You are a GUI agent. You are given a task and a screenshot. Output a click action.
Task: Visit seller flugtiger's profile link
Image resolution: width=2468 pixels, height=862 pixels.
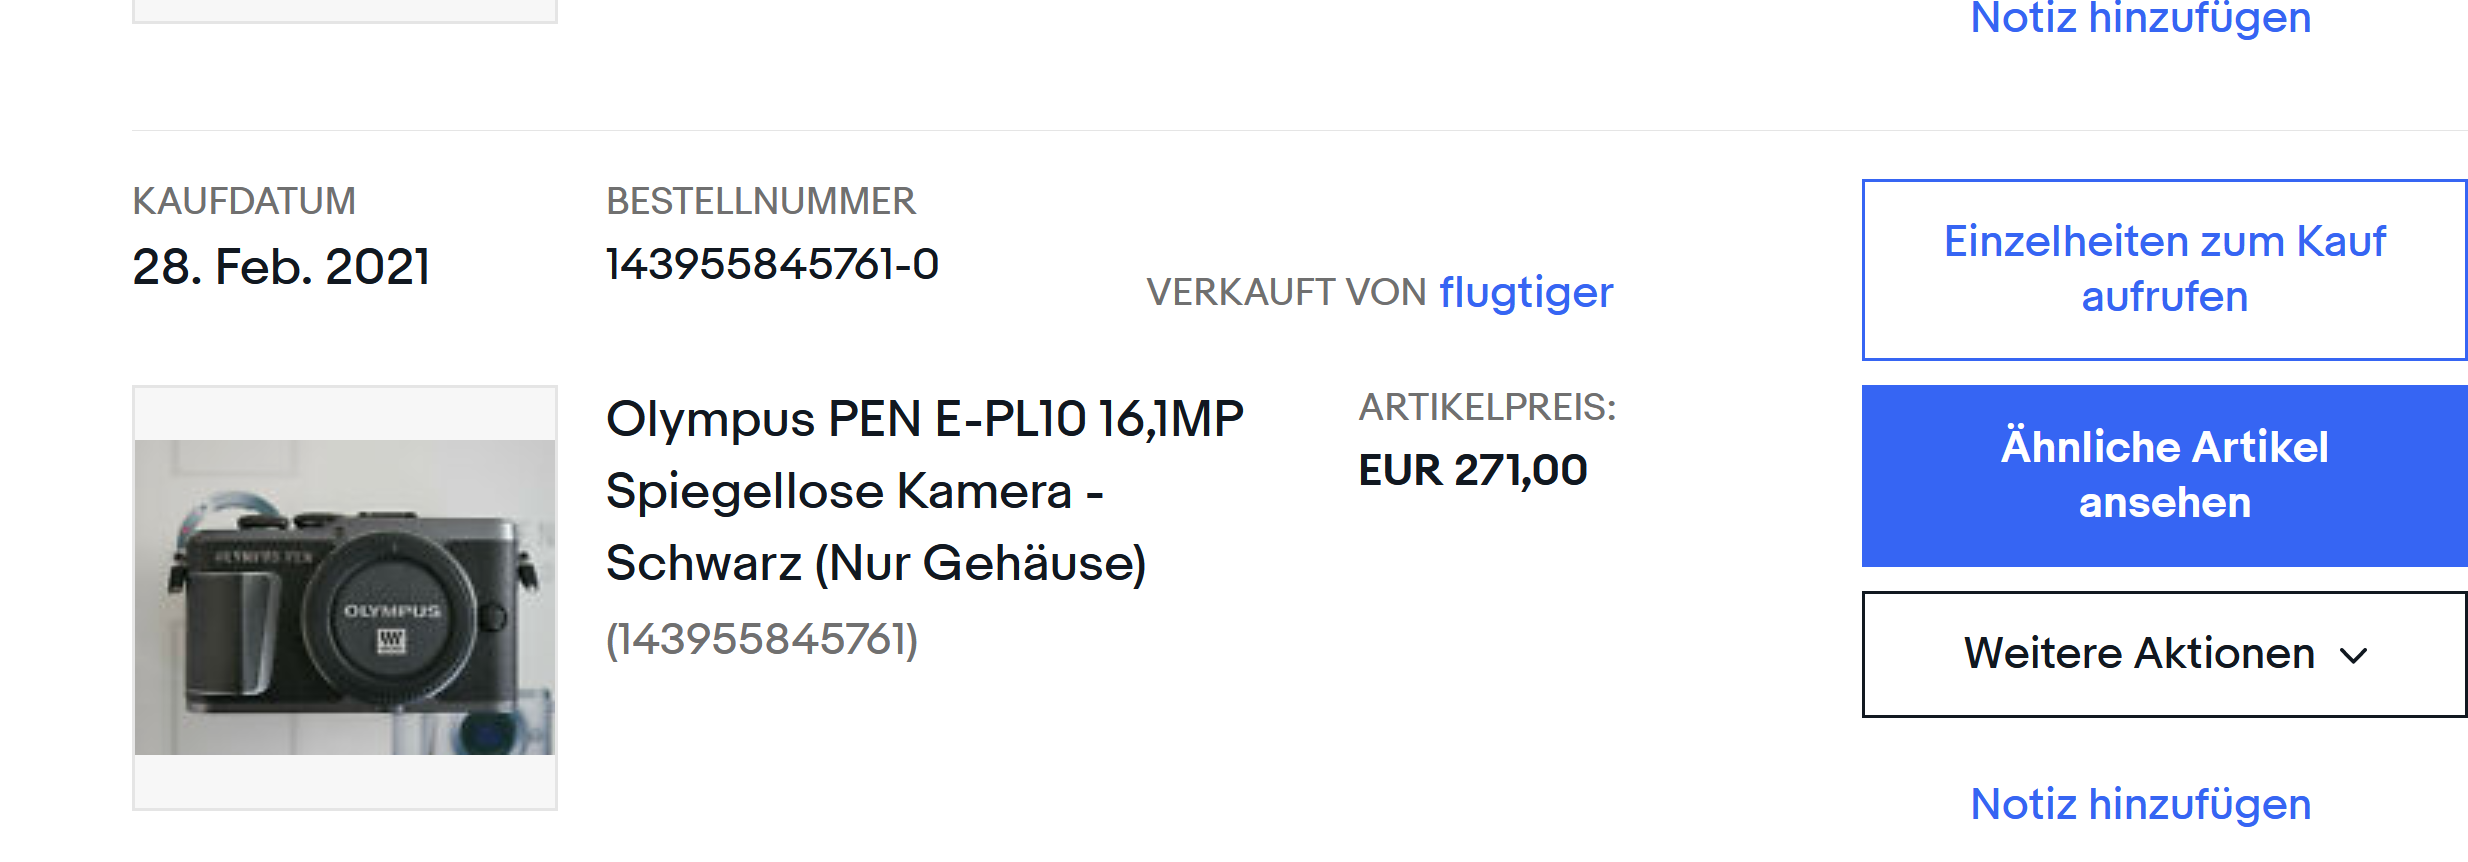tap(1526, 293)
